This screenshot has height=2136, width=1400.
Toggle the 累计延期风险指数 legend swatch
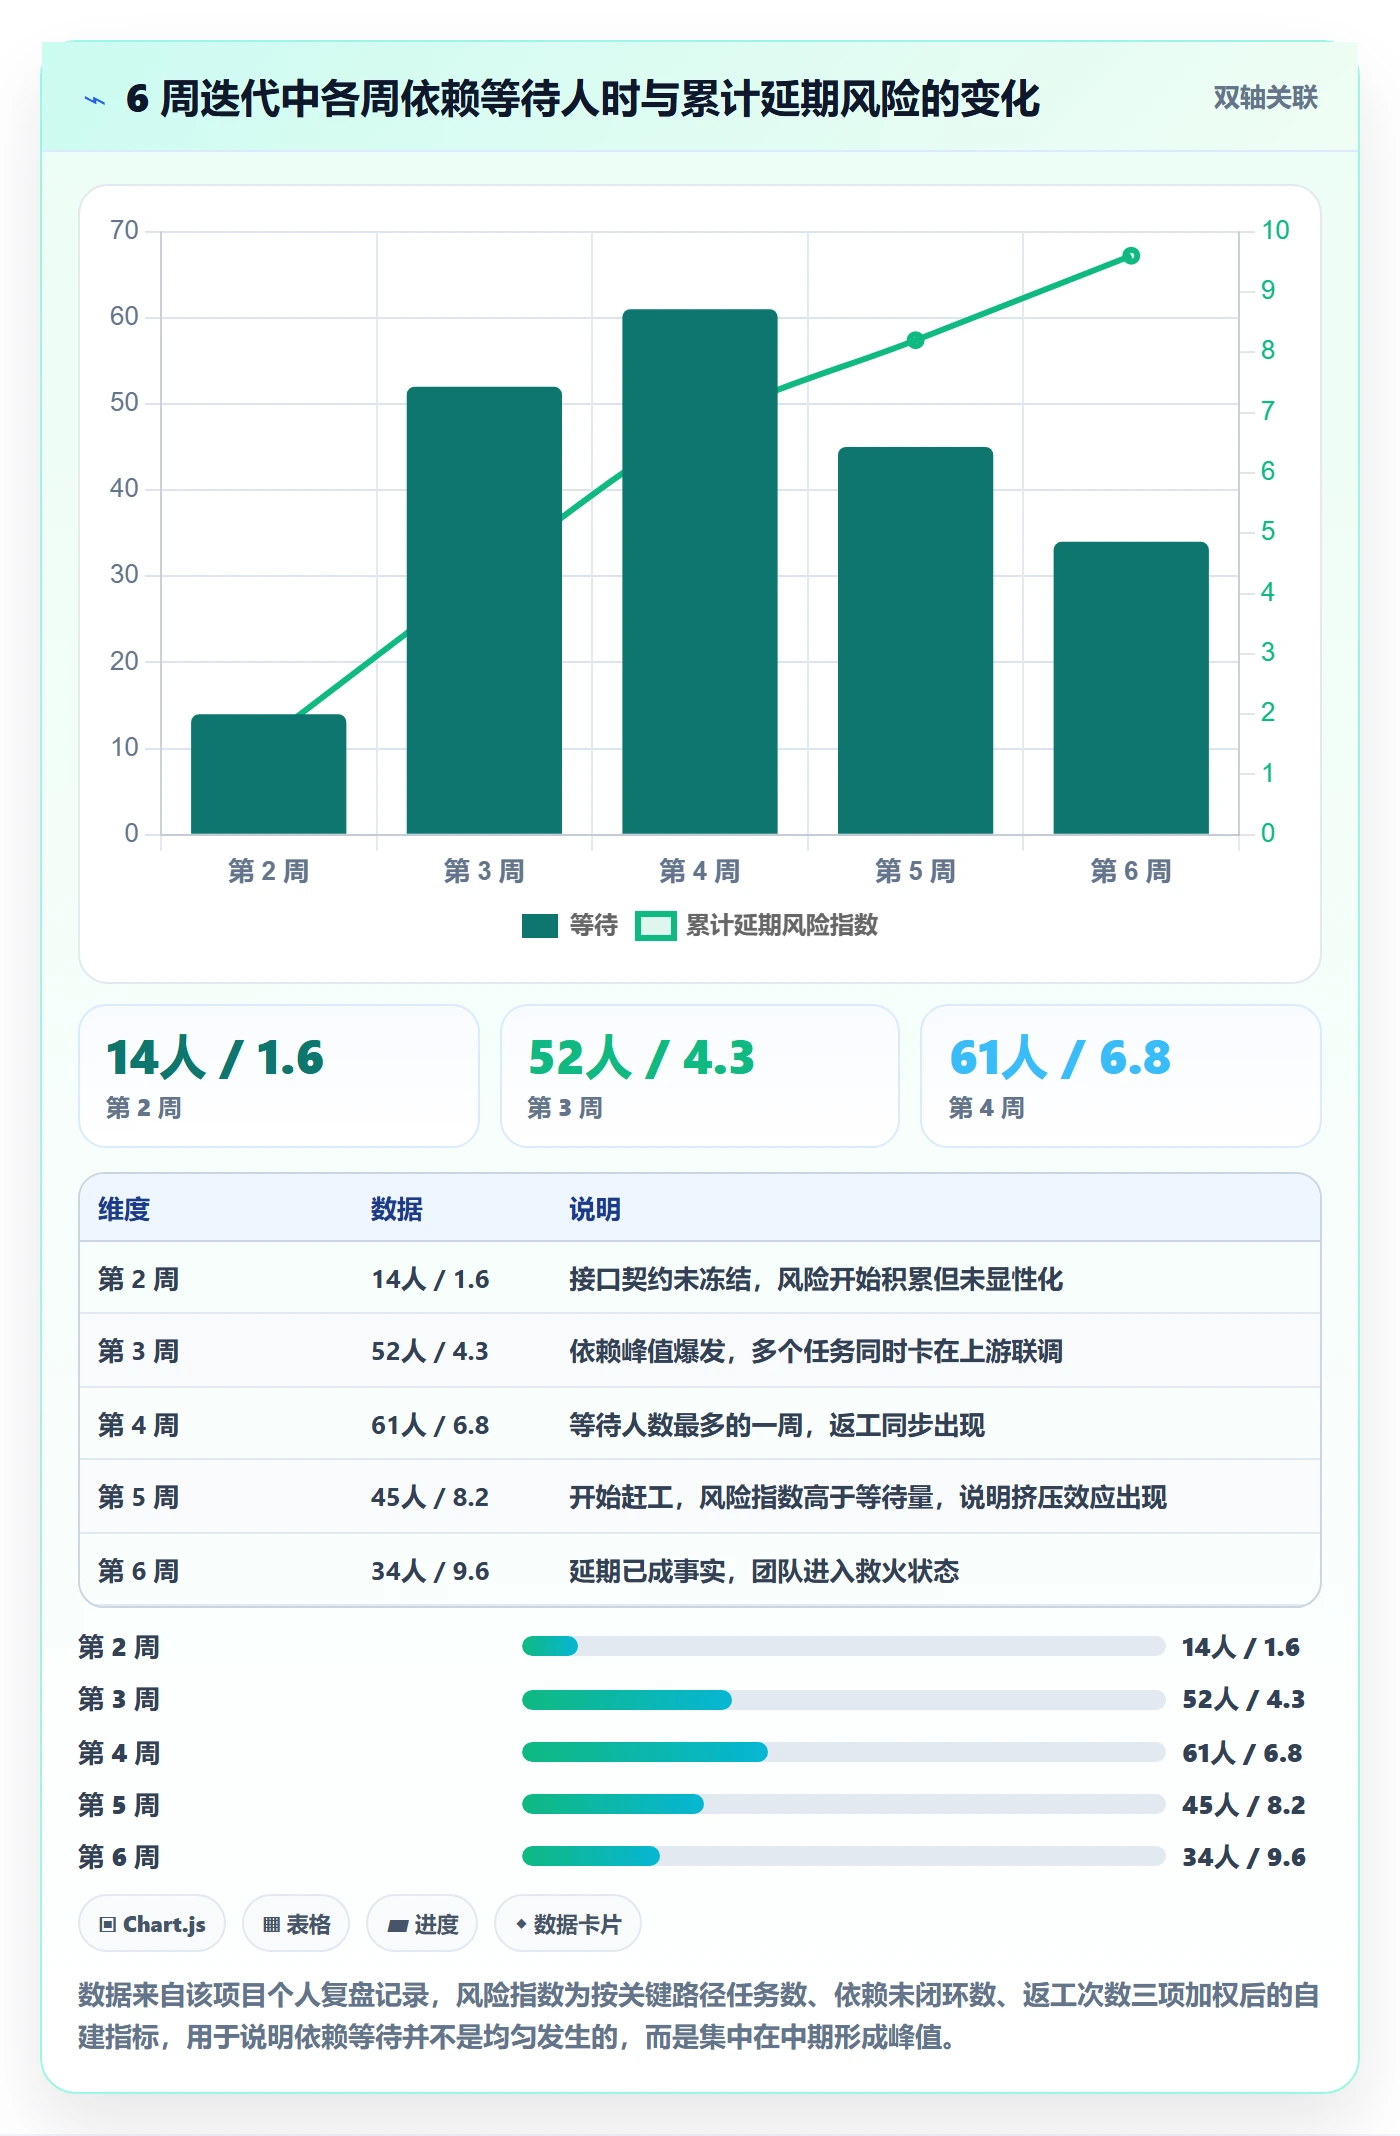point(656,926)
